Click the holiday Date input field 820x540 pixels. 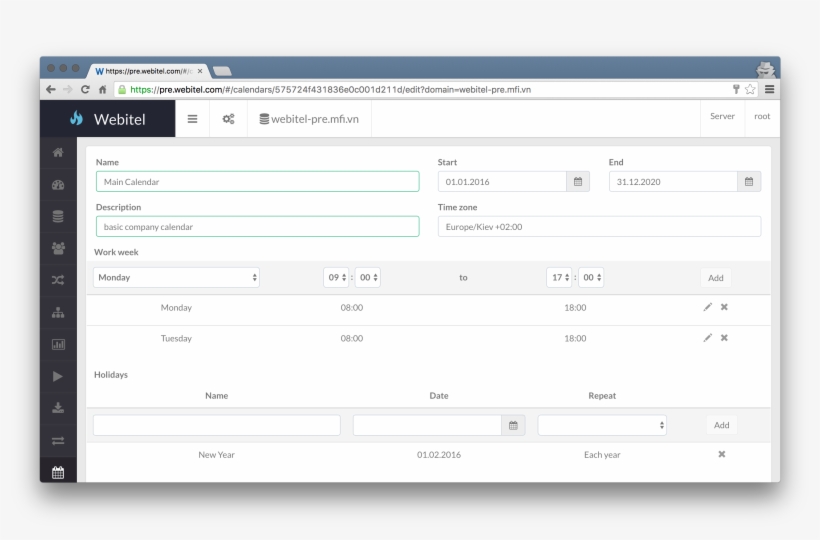pos(428,426)
